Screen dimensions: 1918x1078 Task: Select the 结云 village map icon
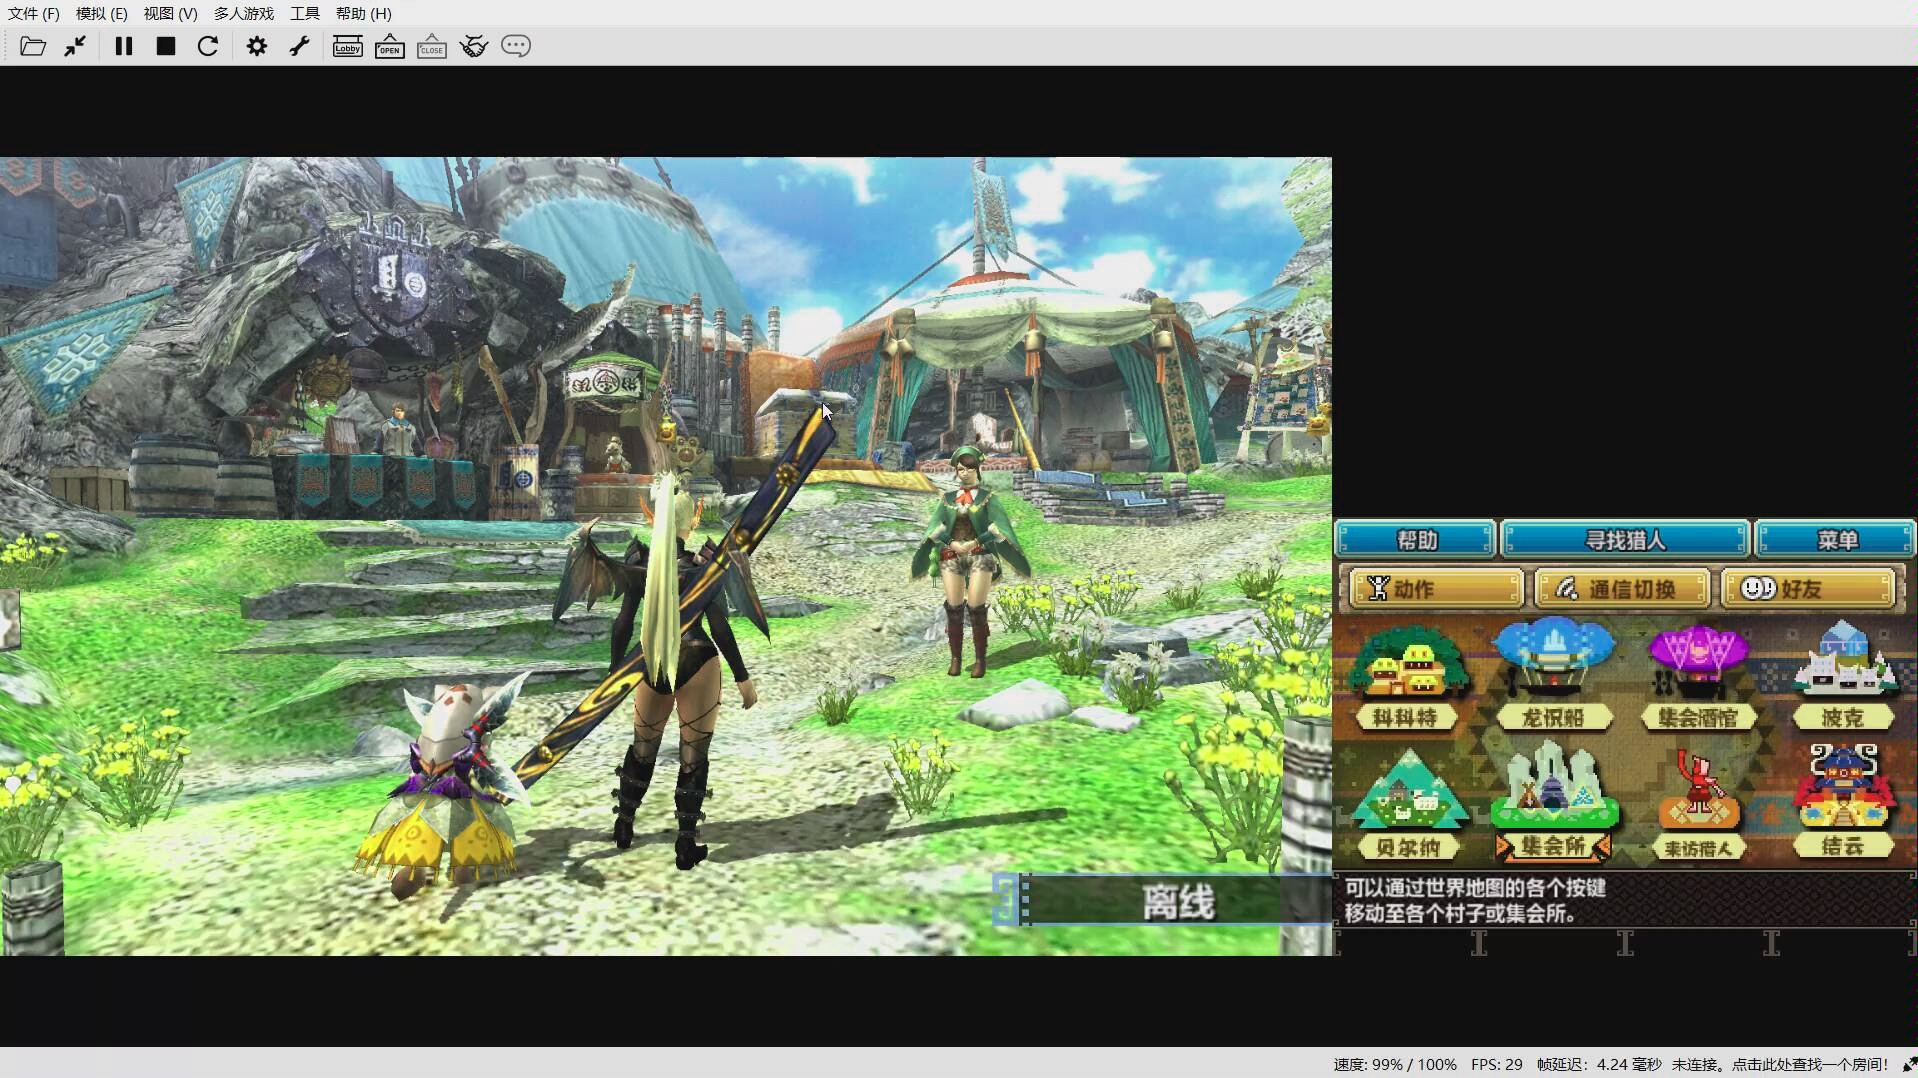[1843, 803]
